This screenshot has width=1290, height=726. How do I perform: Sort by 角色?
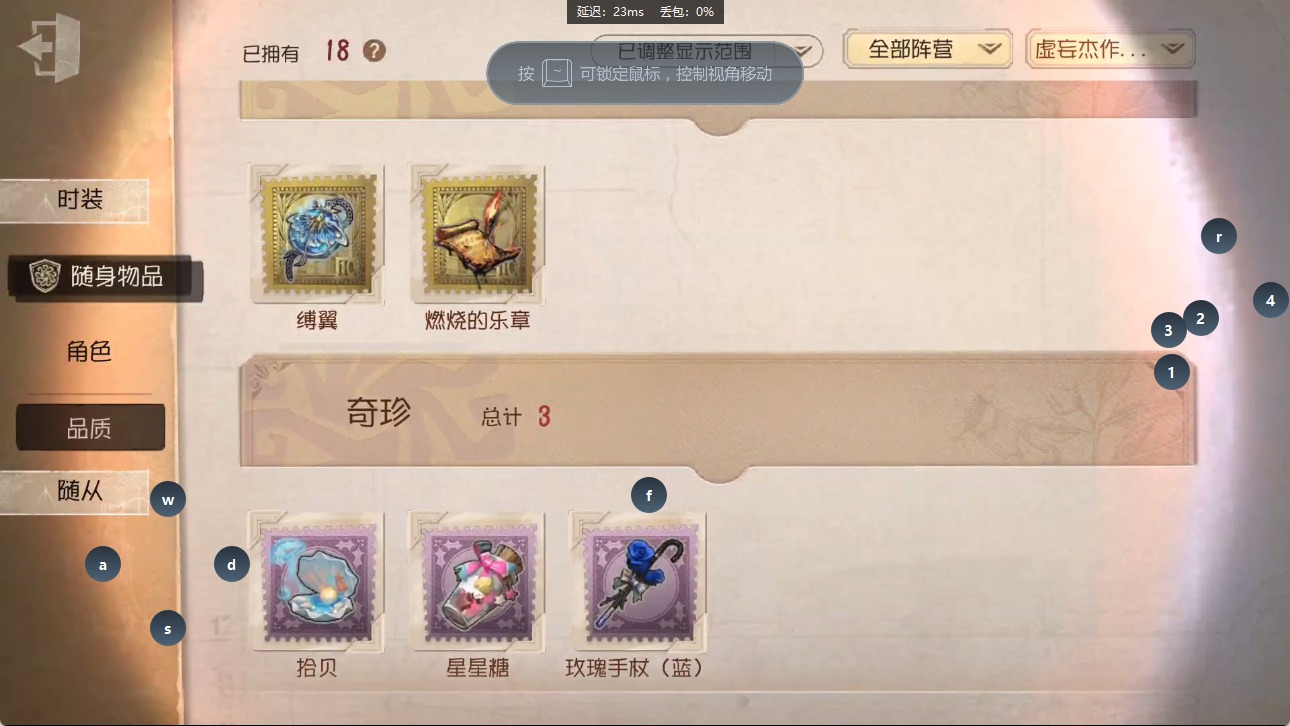(x=88, y=352)
